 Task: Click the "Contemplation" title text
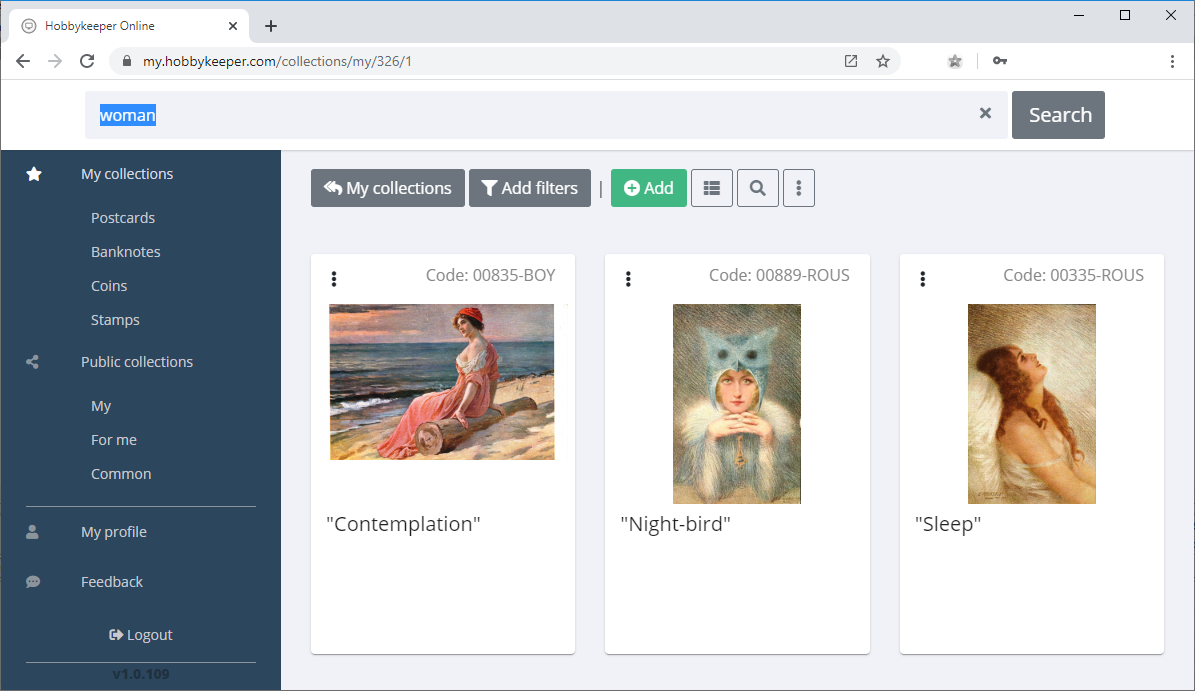tap(403, 524)
